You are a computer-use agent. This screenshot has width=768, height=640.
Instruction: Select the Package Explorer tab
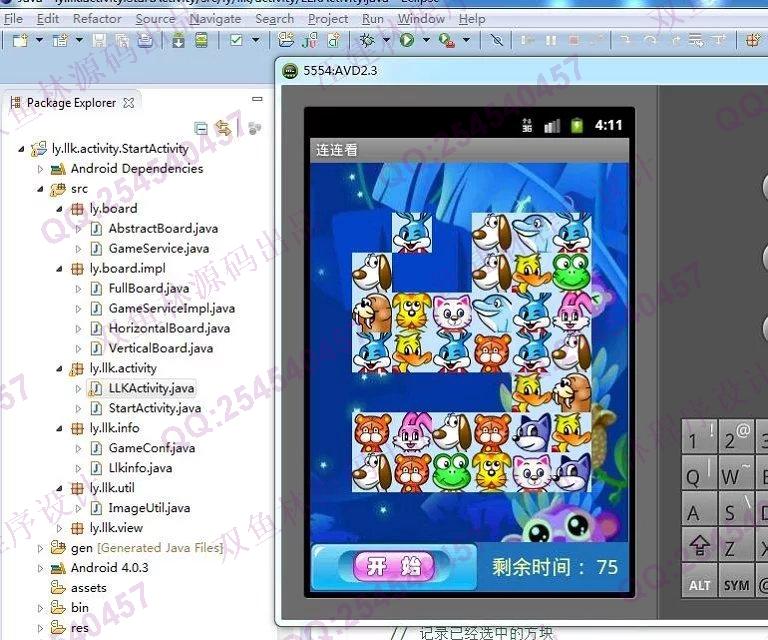point(72,102)
